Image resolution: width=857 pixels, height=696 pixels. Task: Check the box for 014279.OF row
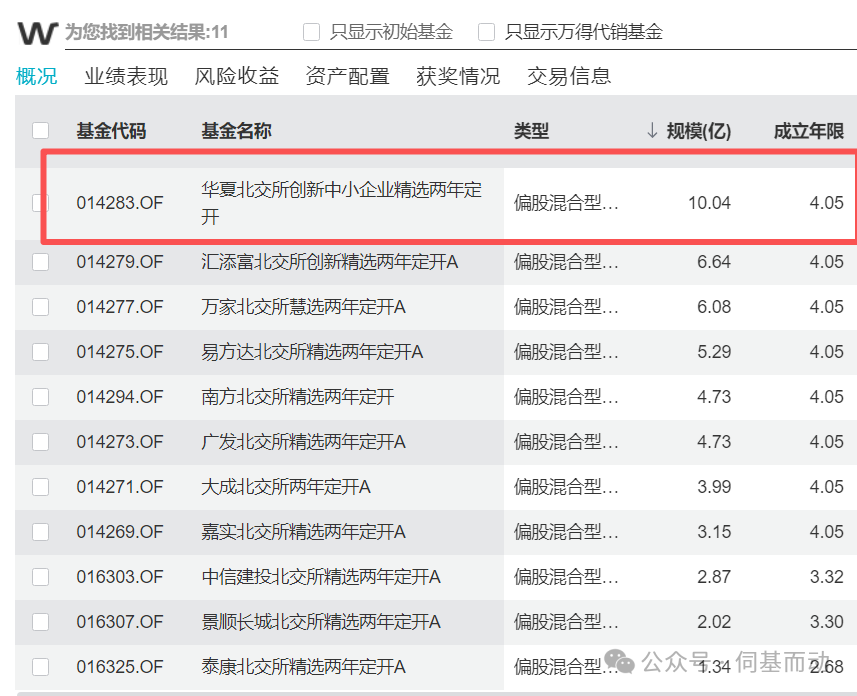40,262
